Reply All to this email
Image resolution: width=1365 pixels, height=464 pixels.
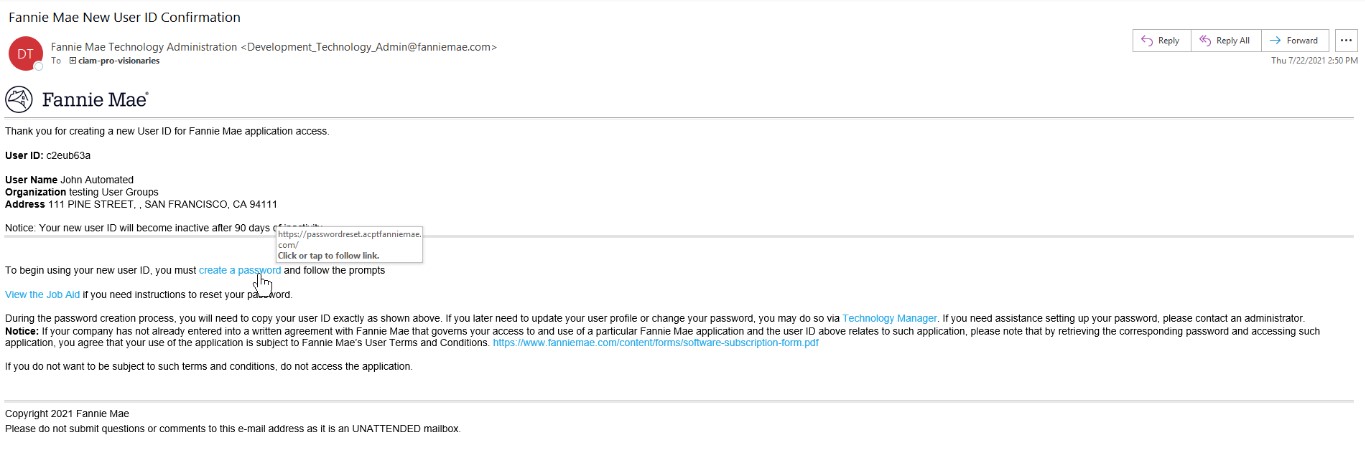tap(1224, 41)
